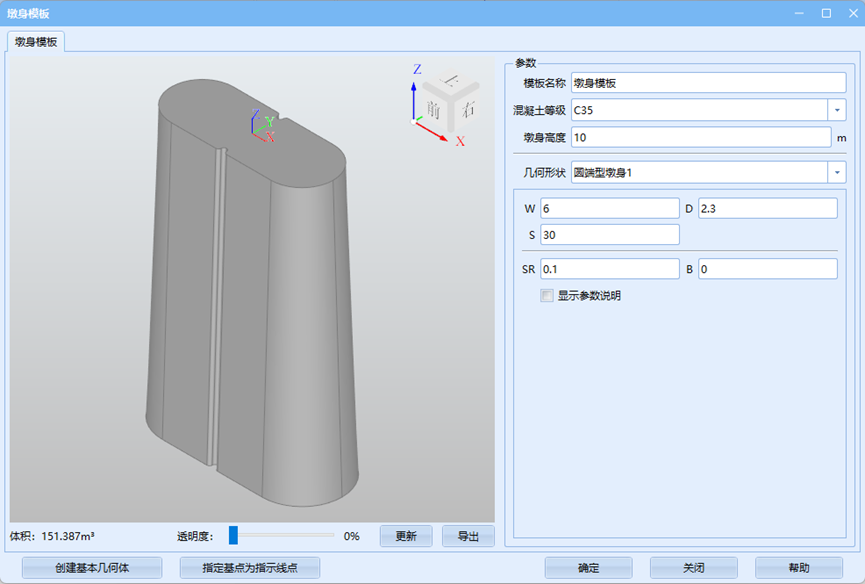Click the 更新 button
Screen dimensions: 865x584
pyautogui.click(x=405, y=536)
